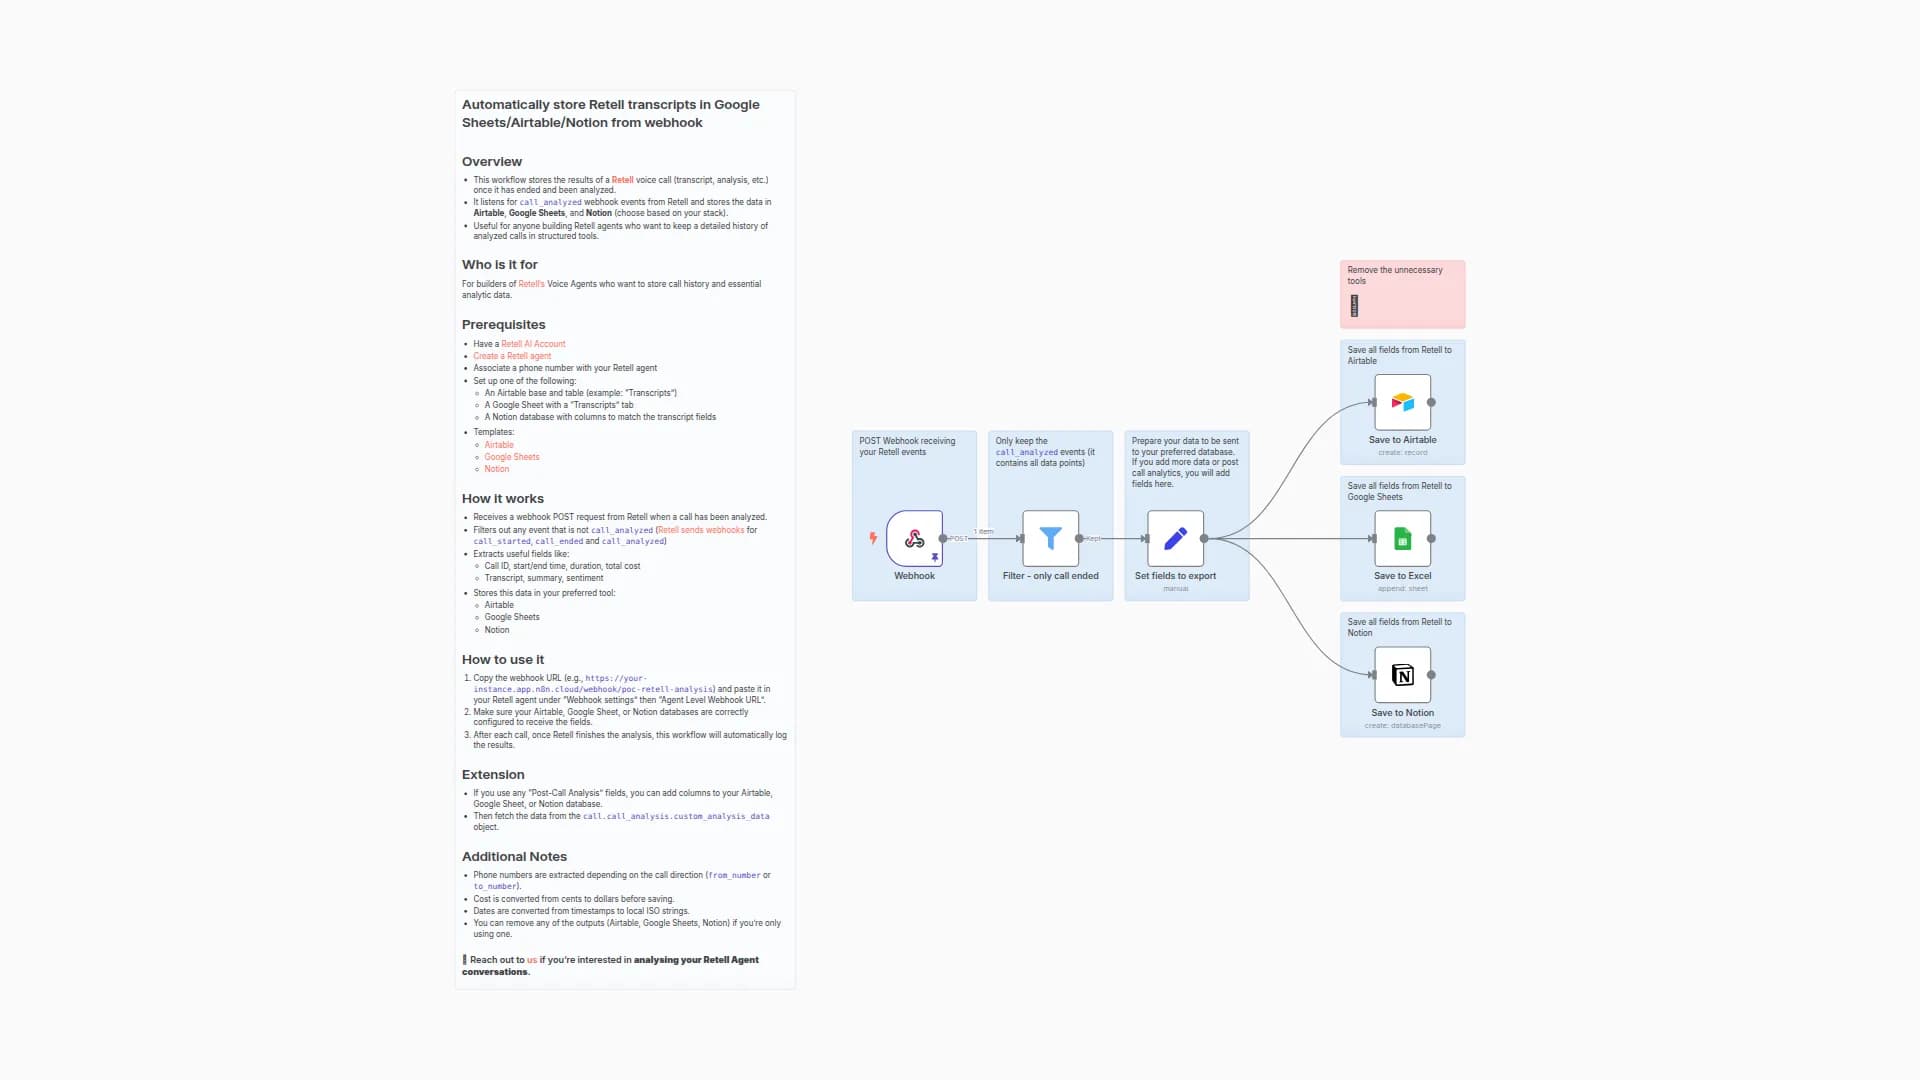
Task: Click the 'Kept' label on the Filter output
Action: point(1094,539)
